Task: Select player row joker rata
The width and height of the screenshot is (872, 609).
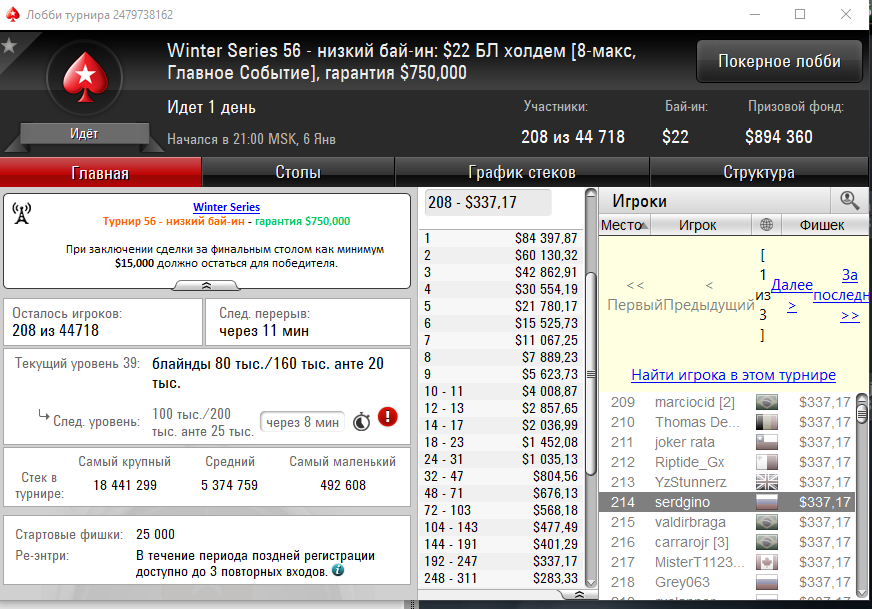Action: coord(727,442)
